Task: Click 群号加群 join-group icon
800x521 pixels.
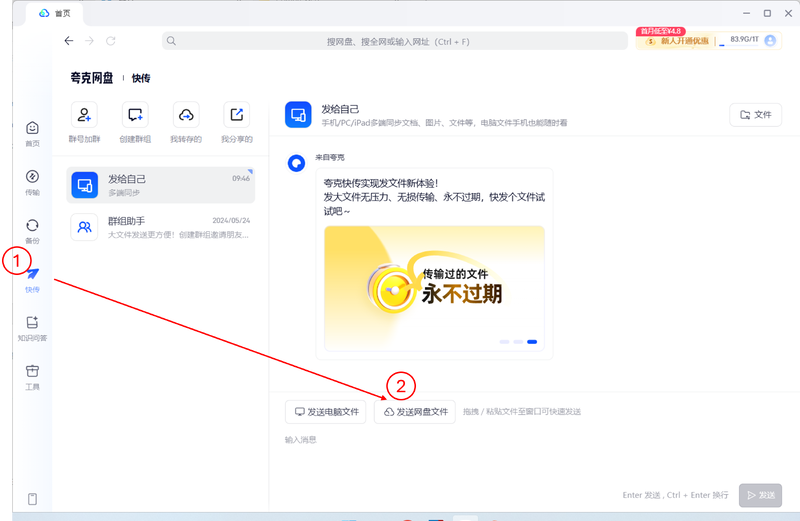Action: tap(84, 115)
